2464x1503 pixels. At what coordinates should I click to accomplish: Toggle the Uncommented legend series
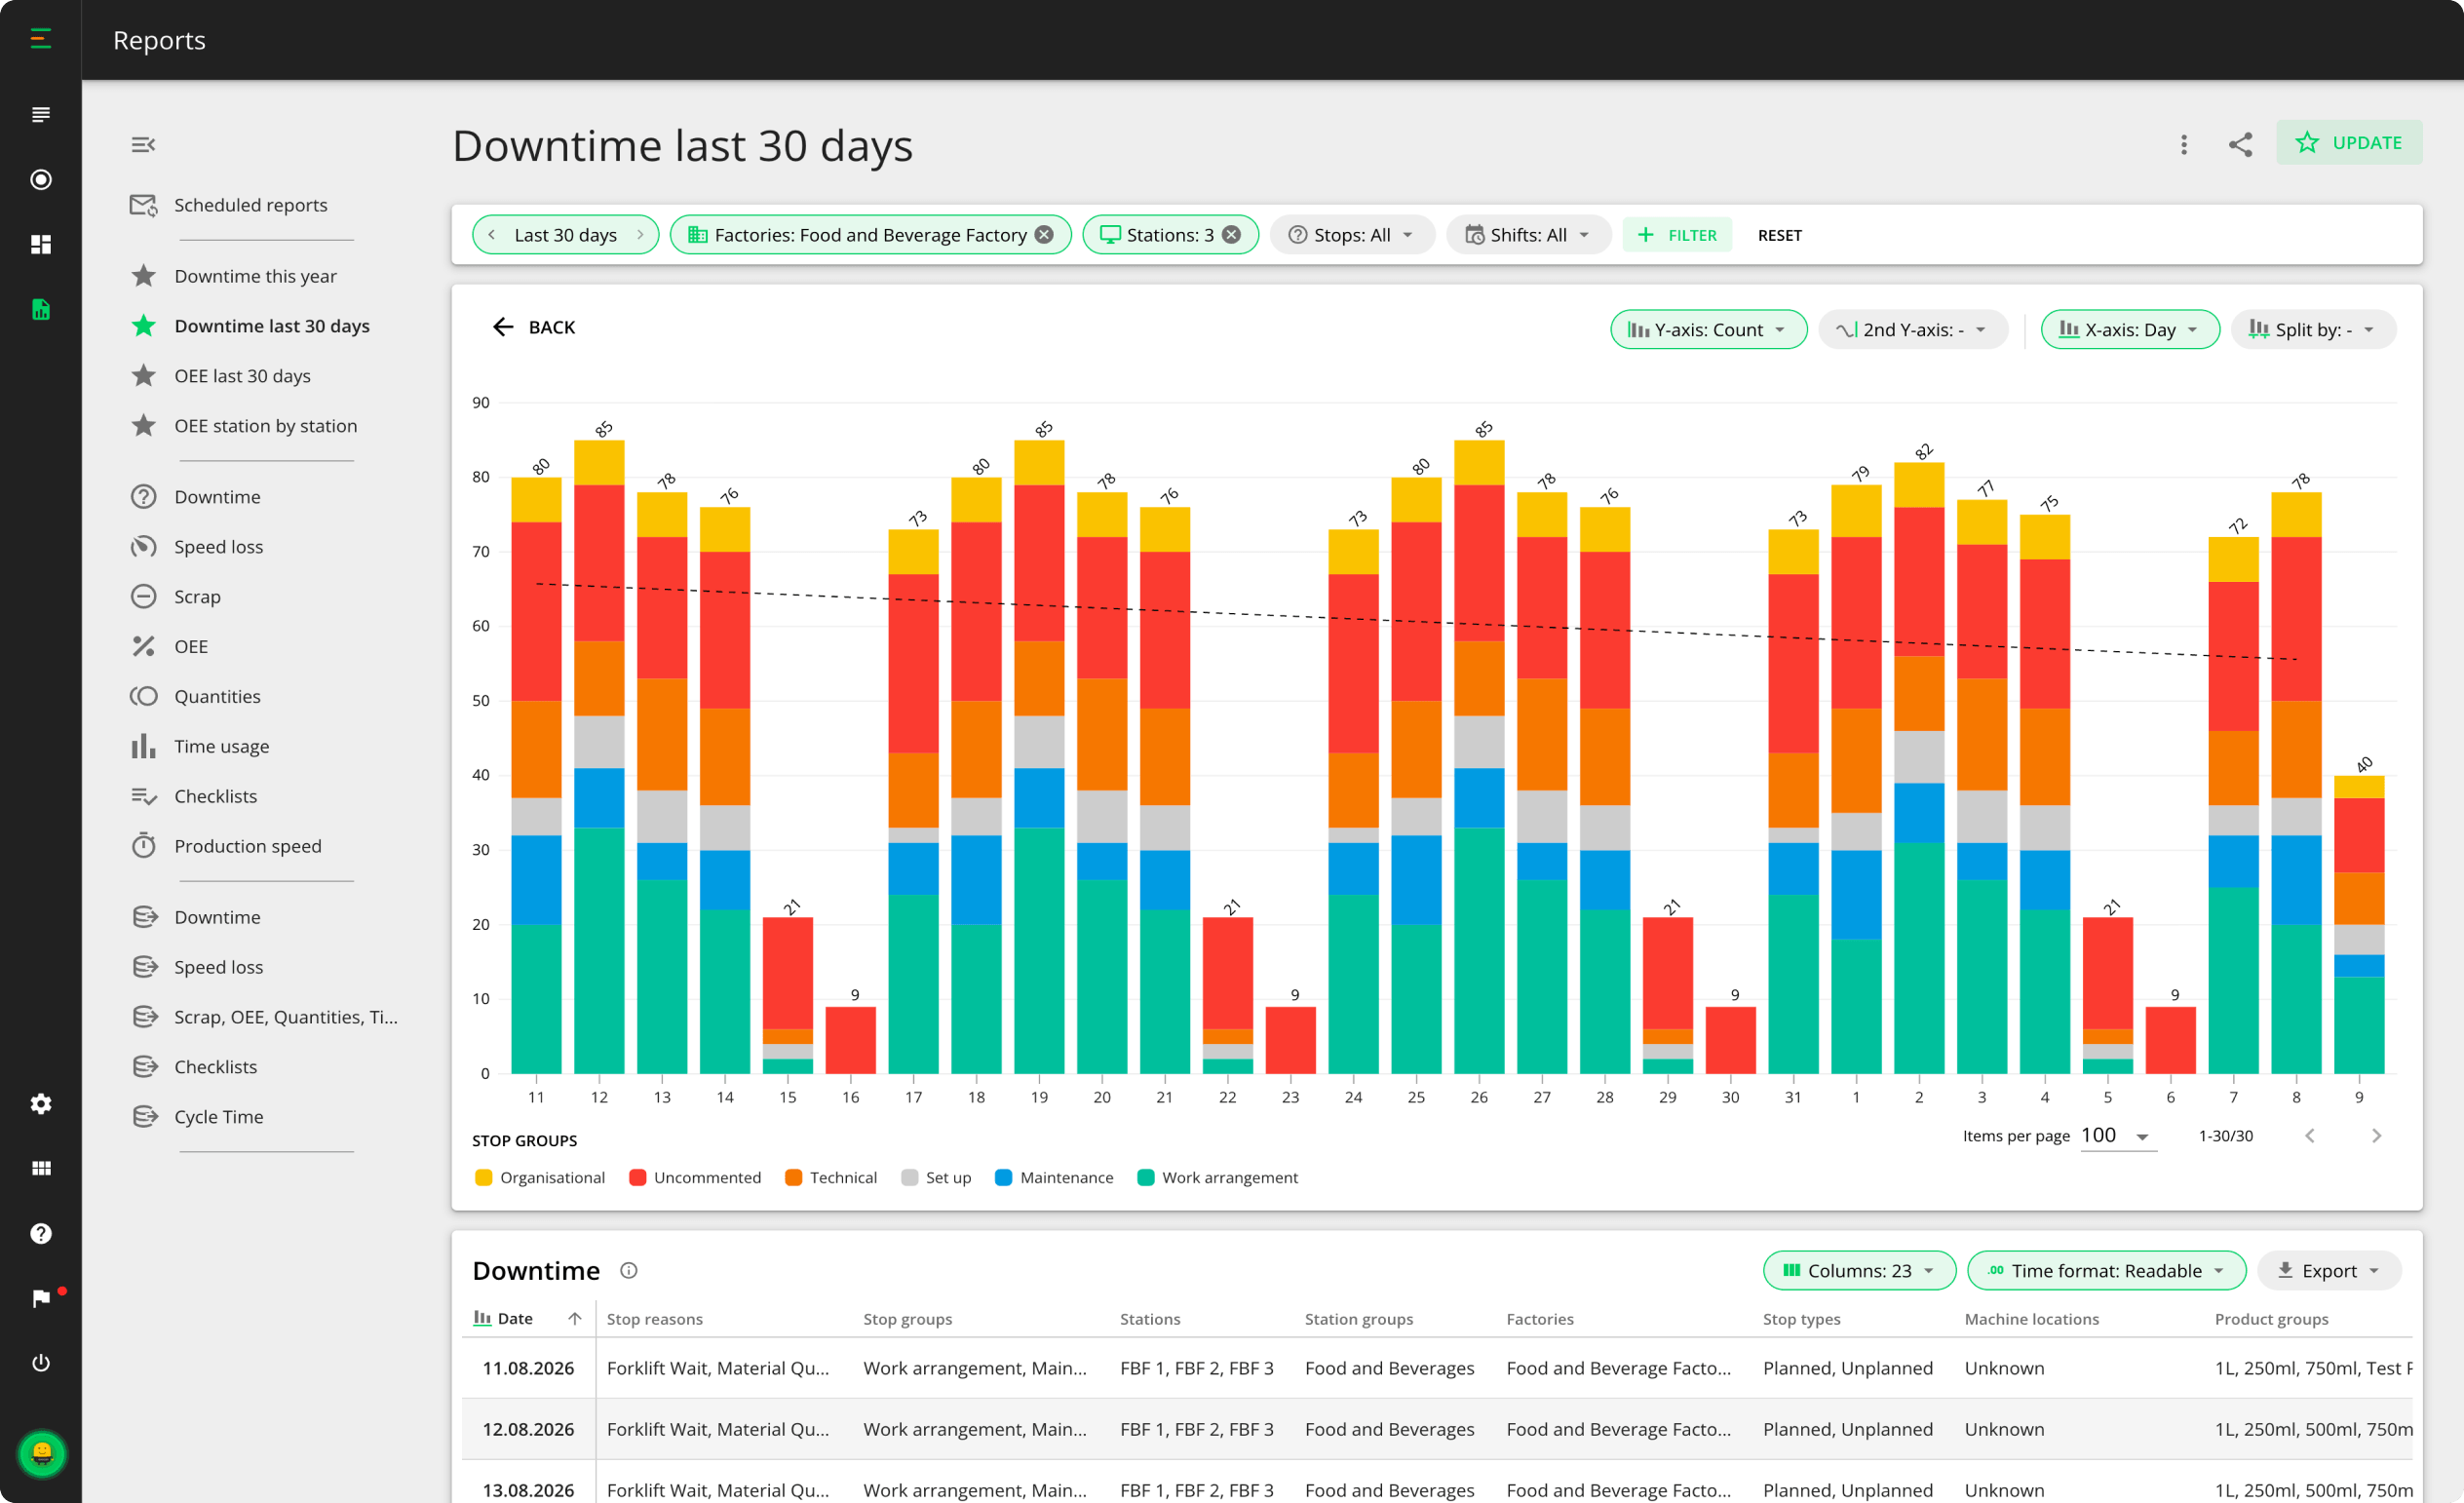(x=695, y=1177)
